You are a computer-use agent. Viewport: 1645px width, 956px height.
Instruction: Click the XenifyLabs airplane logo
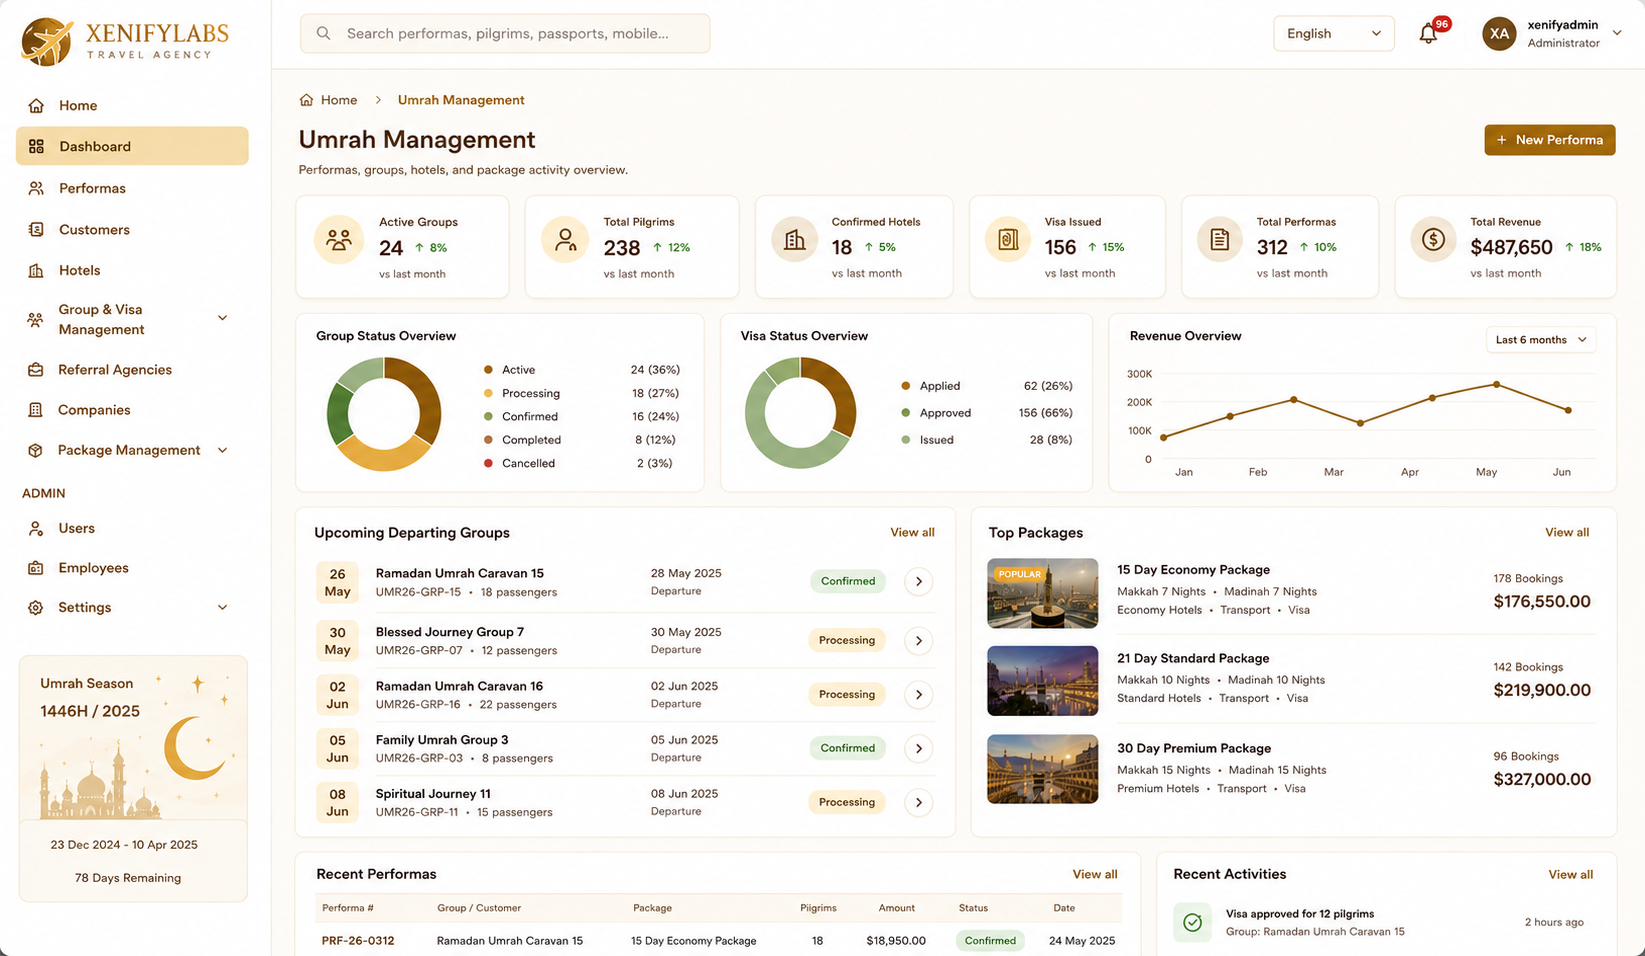point(47,41)
